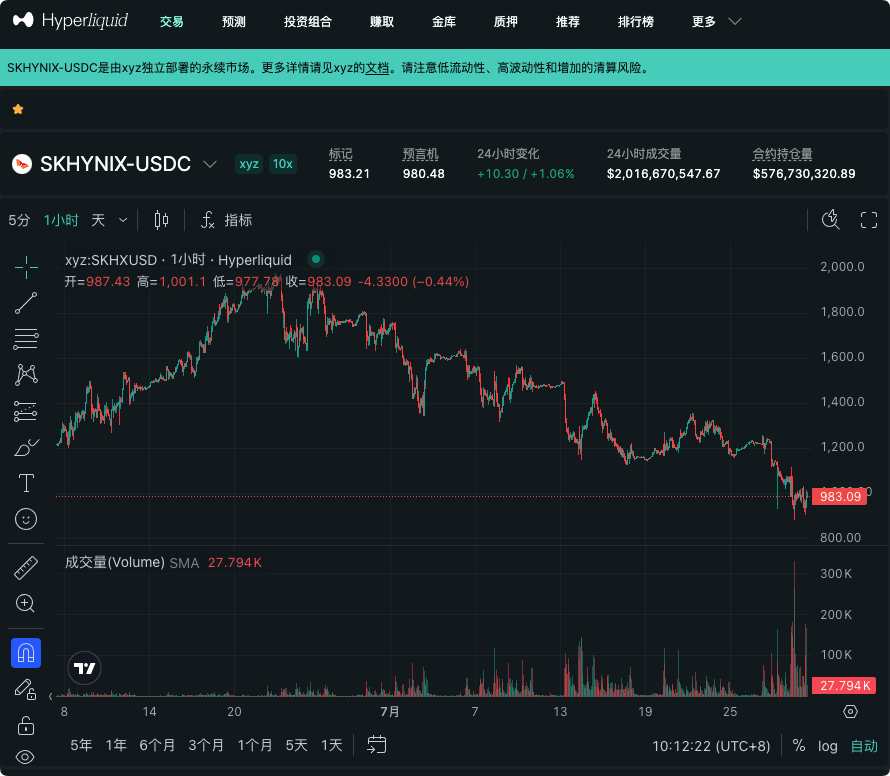Open the go-to-date calendar icon
The width and height of the screenshot is (890, 776).
tap(376, 744)
